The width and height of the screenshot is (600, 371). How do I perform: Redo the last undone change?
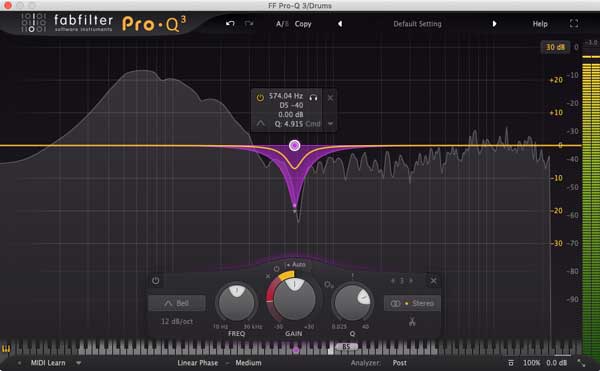tap(249, 24)
